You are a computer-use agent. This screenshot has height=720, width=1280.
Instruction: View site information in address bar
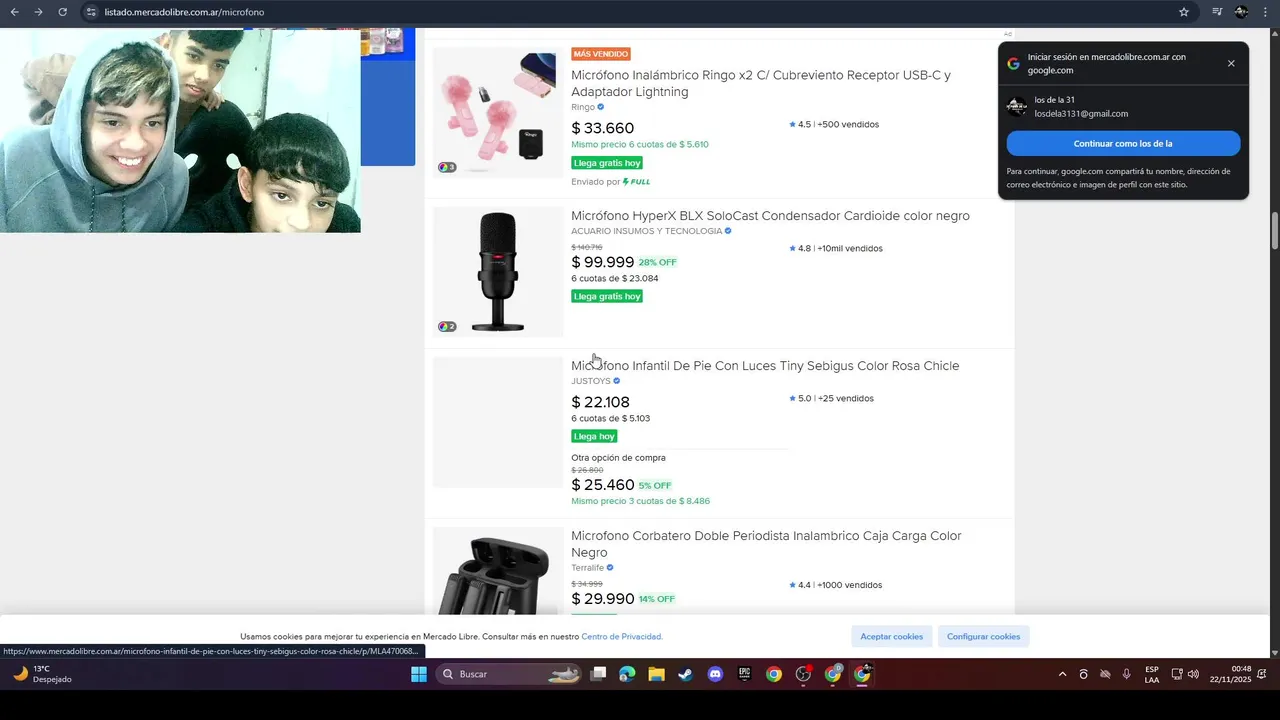tap(91, 12)
